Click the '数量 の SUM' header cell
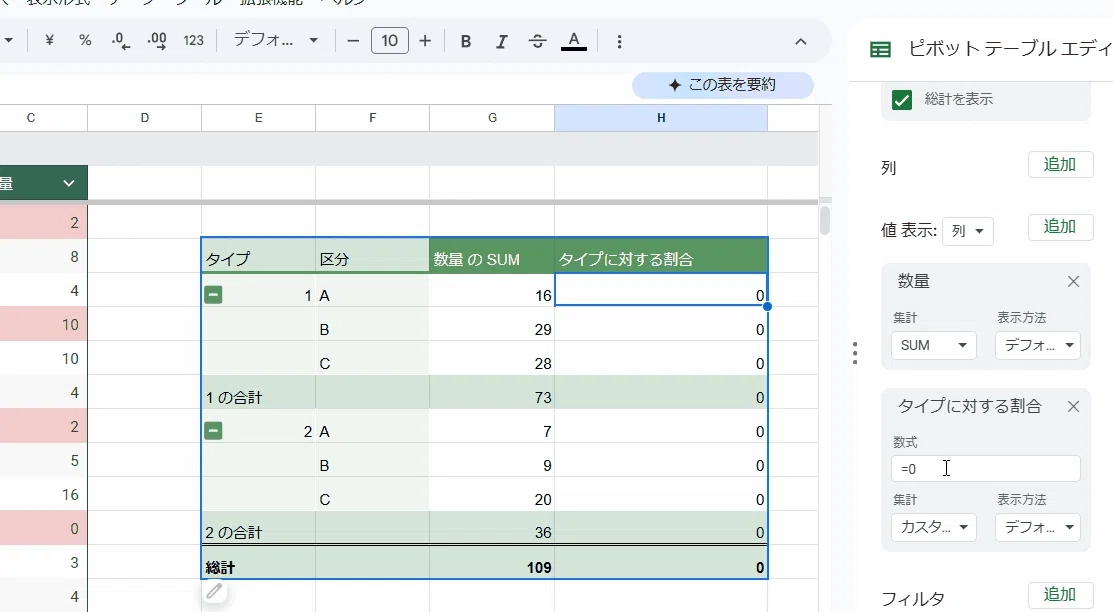Image resolution: width=1113 pixels, height=612 pixels. pyautogui.click(x=492, y=256)
